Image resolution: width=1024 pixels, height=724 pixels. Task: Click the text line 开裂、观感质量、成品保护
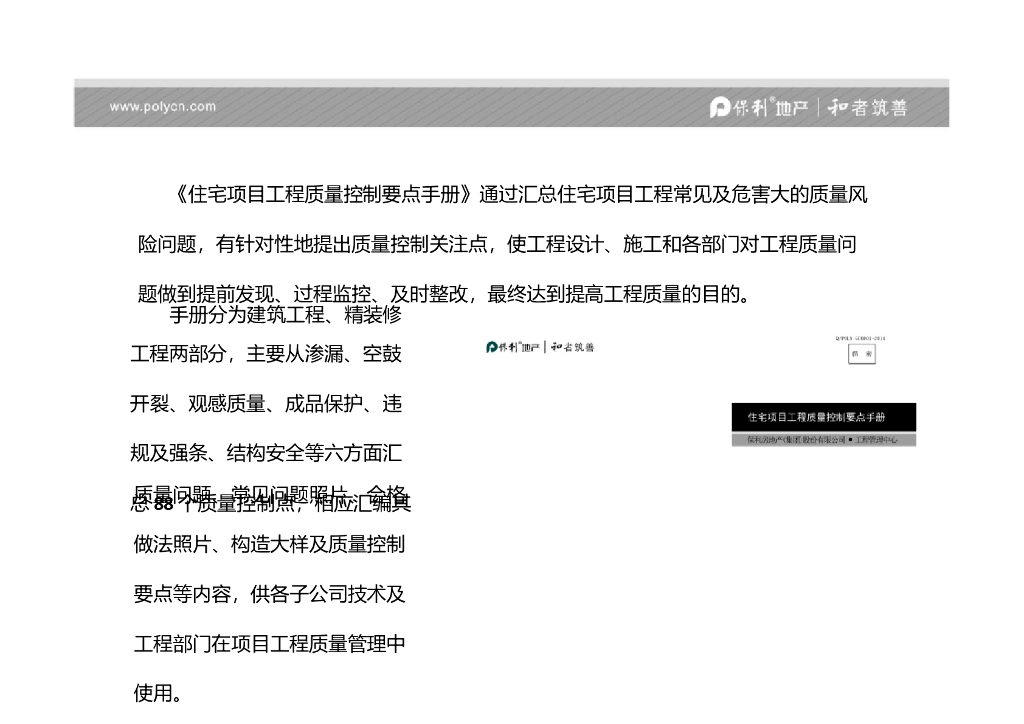(x=266, y=404)
